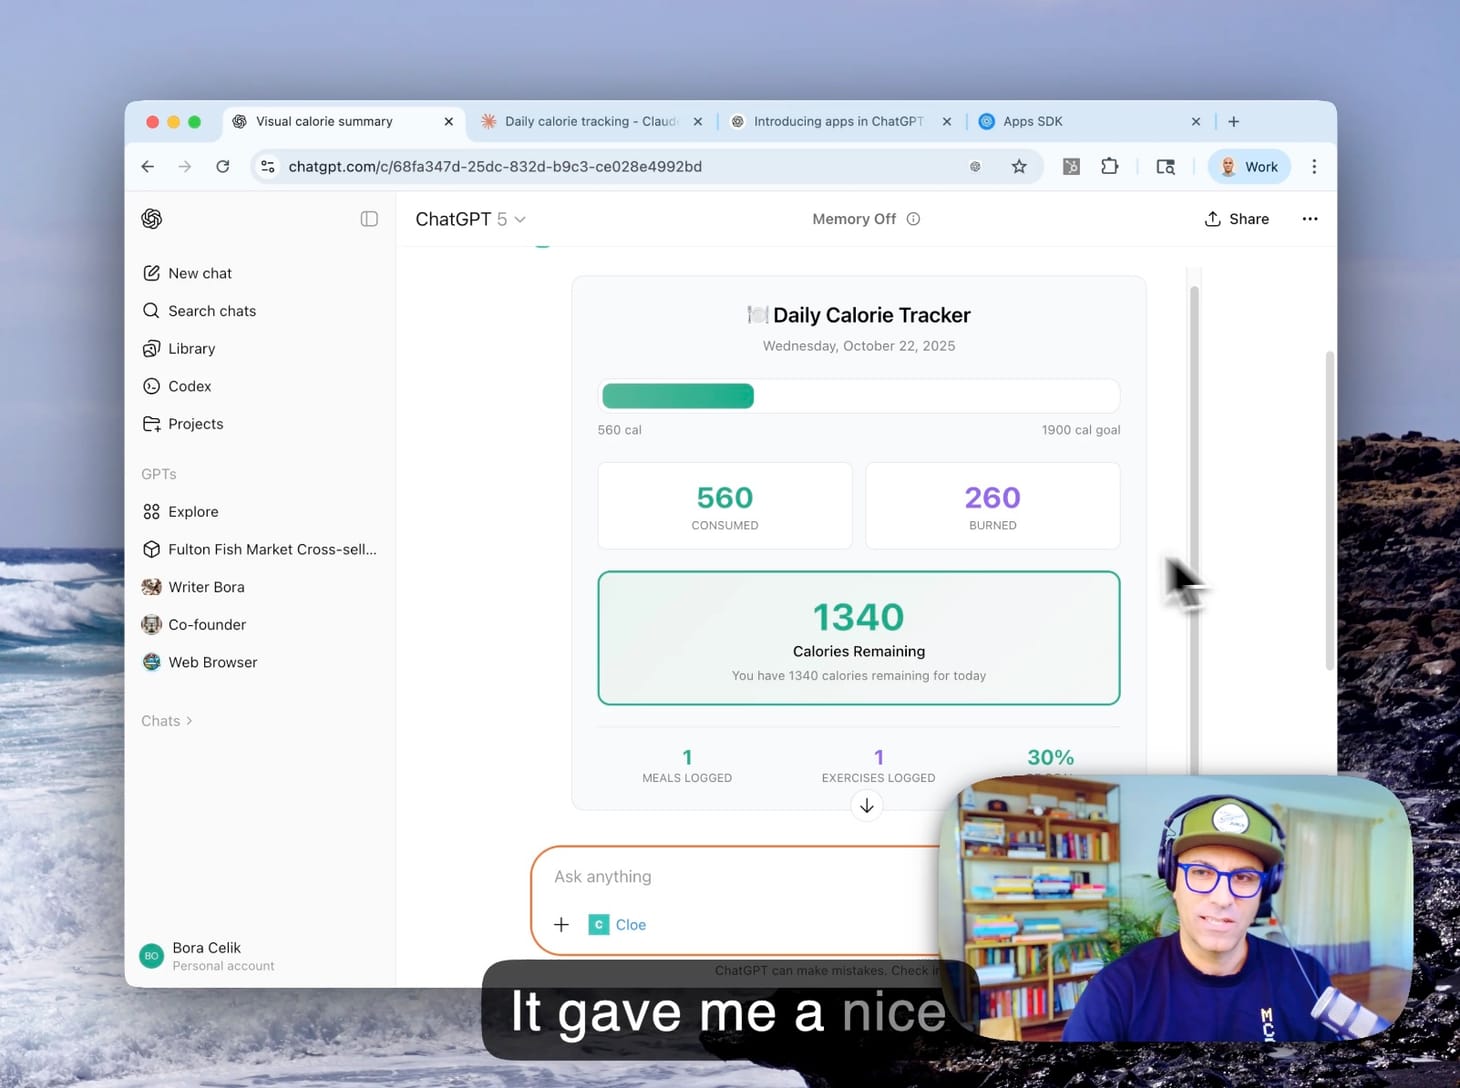Click the Share button

click(x=1237, y=219)
